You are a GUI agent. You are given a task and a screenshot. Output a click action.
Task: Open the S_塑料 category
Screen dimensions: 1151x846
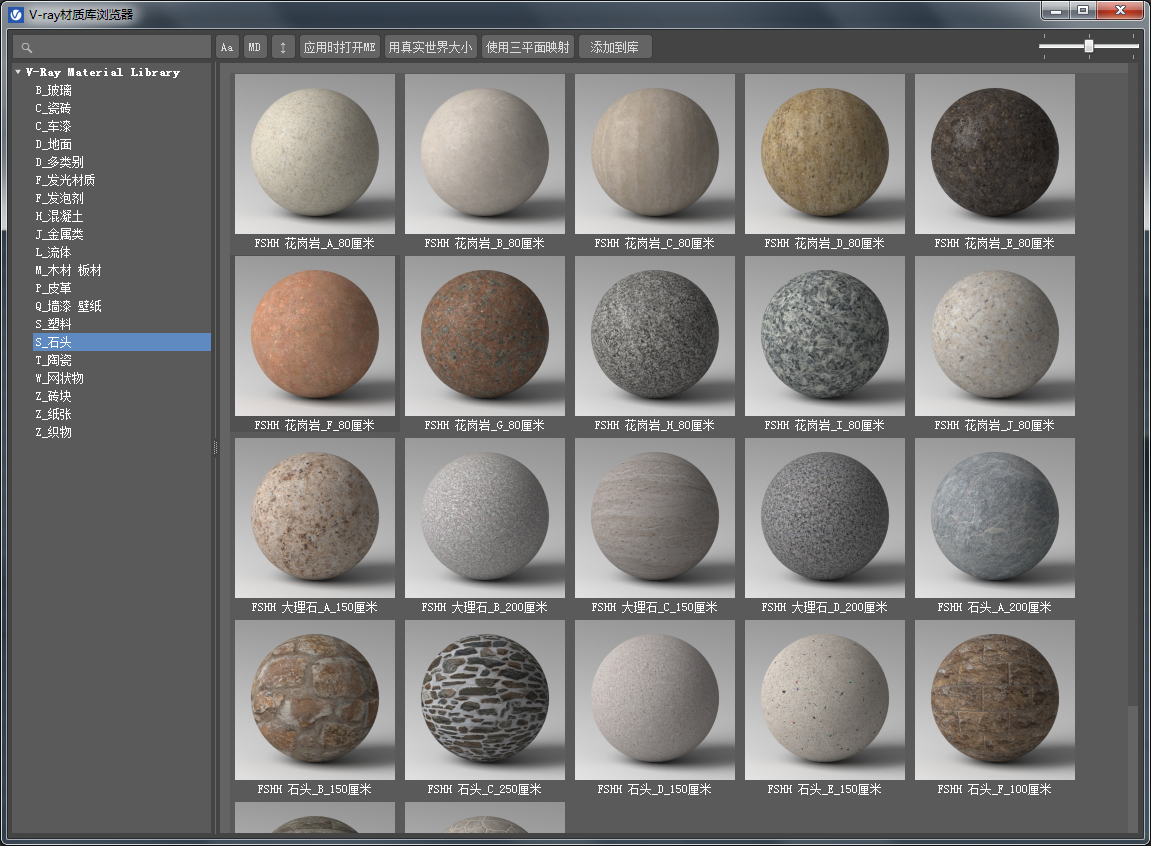53,324
